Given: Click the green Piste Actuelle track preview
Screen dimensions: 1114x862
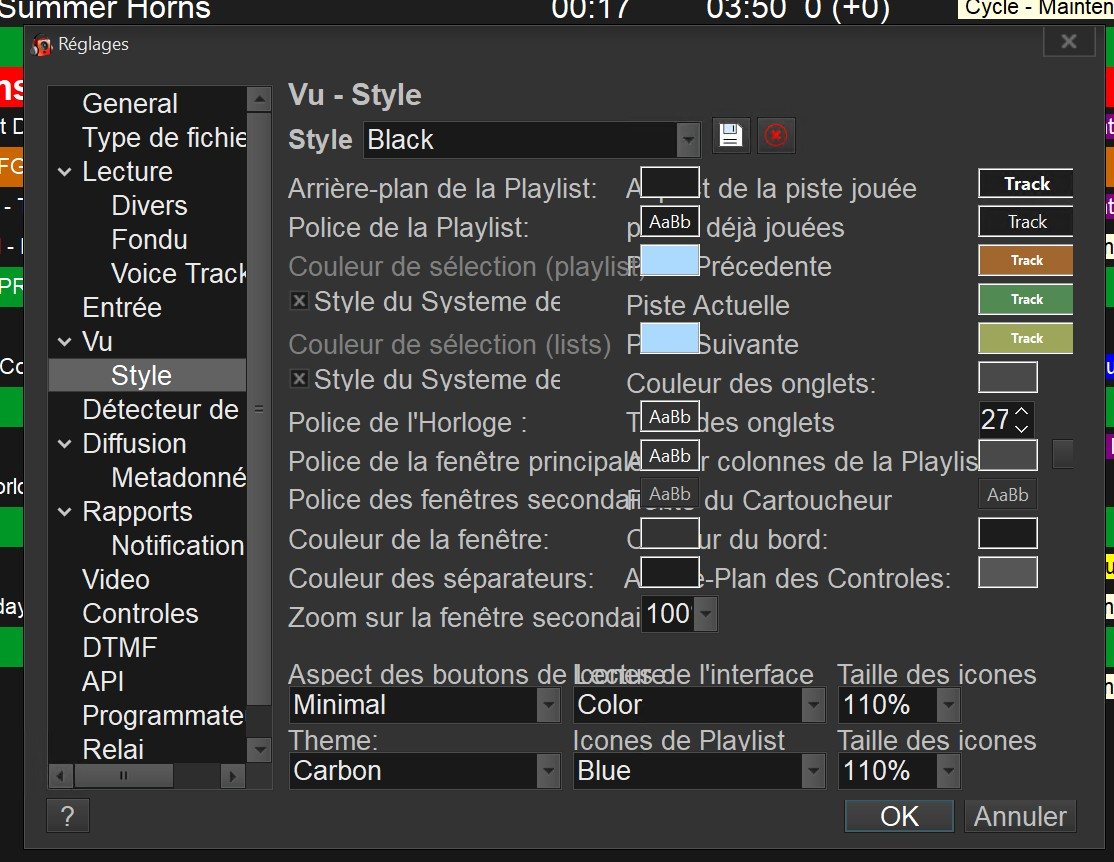Looking at the screenshot, I should click(1025, 299).
